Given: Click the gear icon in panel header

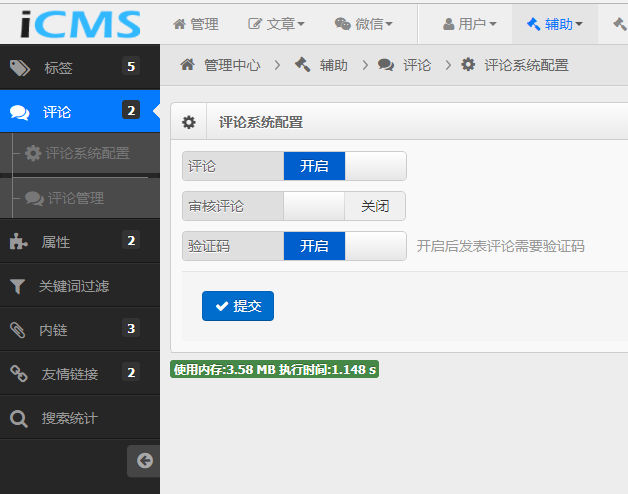Looking at the screenshot, I should 189,122.
